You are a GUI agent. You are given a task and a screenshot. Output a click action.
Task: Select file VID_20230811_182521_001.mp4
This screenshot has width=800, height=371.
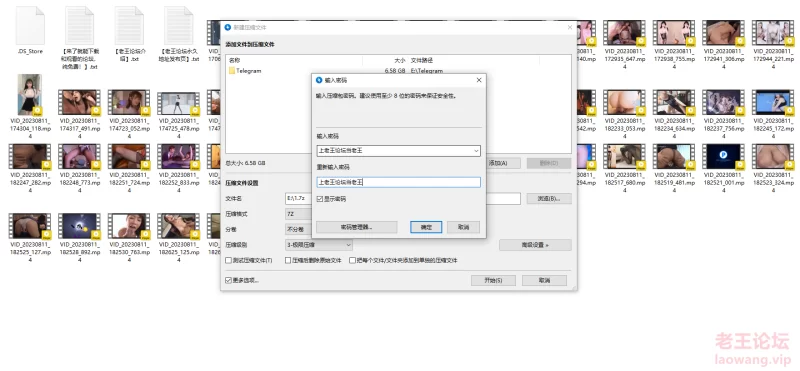click(723, 157)
